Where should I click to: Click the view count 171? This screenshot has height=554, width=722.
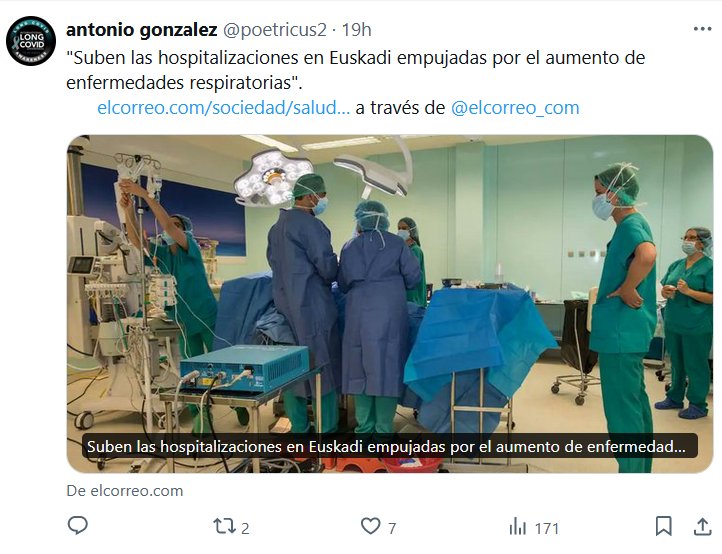pyautogui.click(x=546, y=528)
